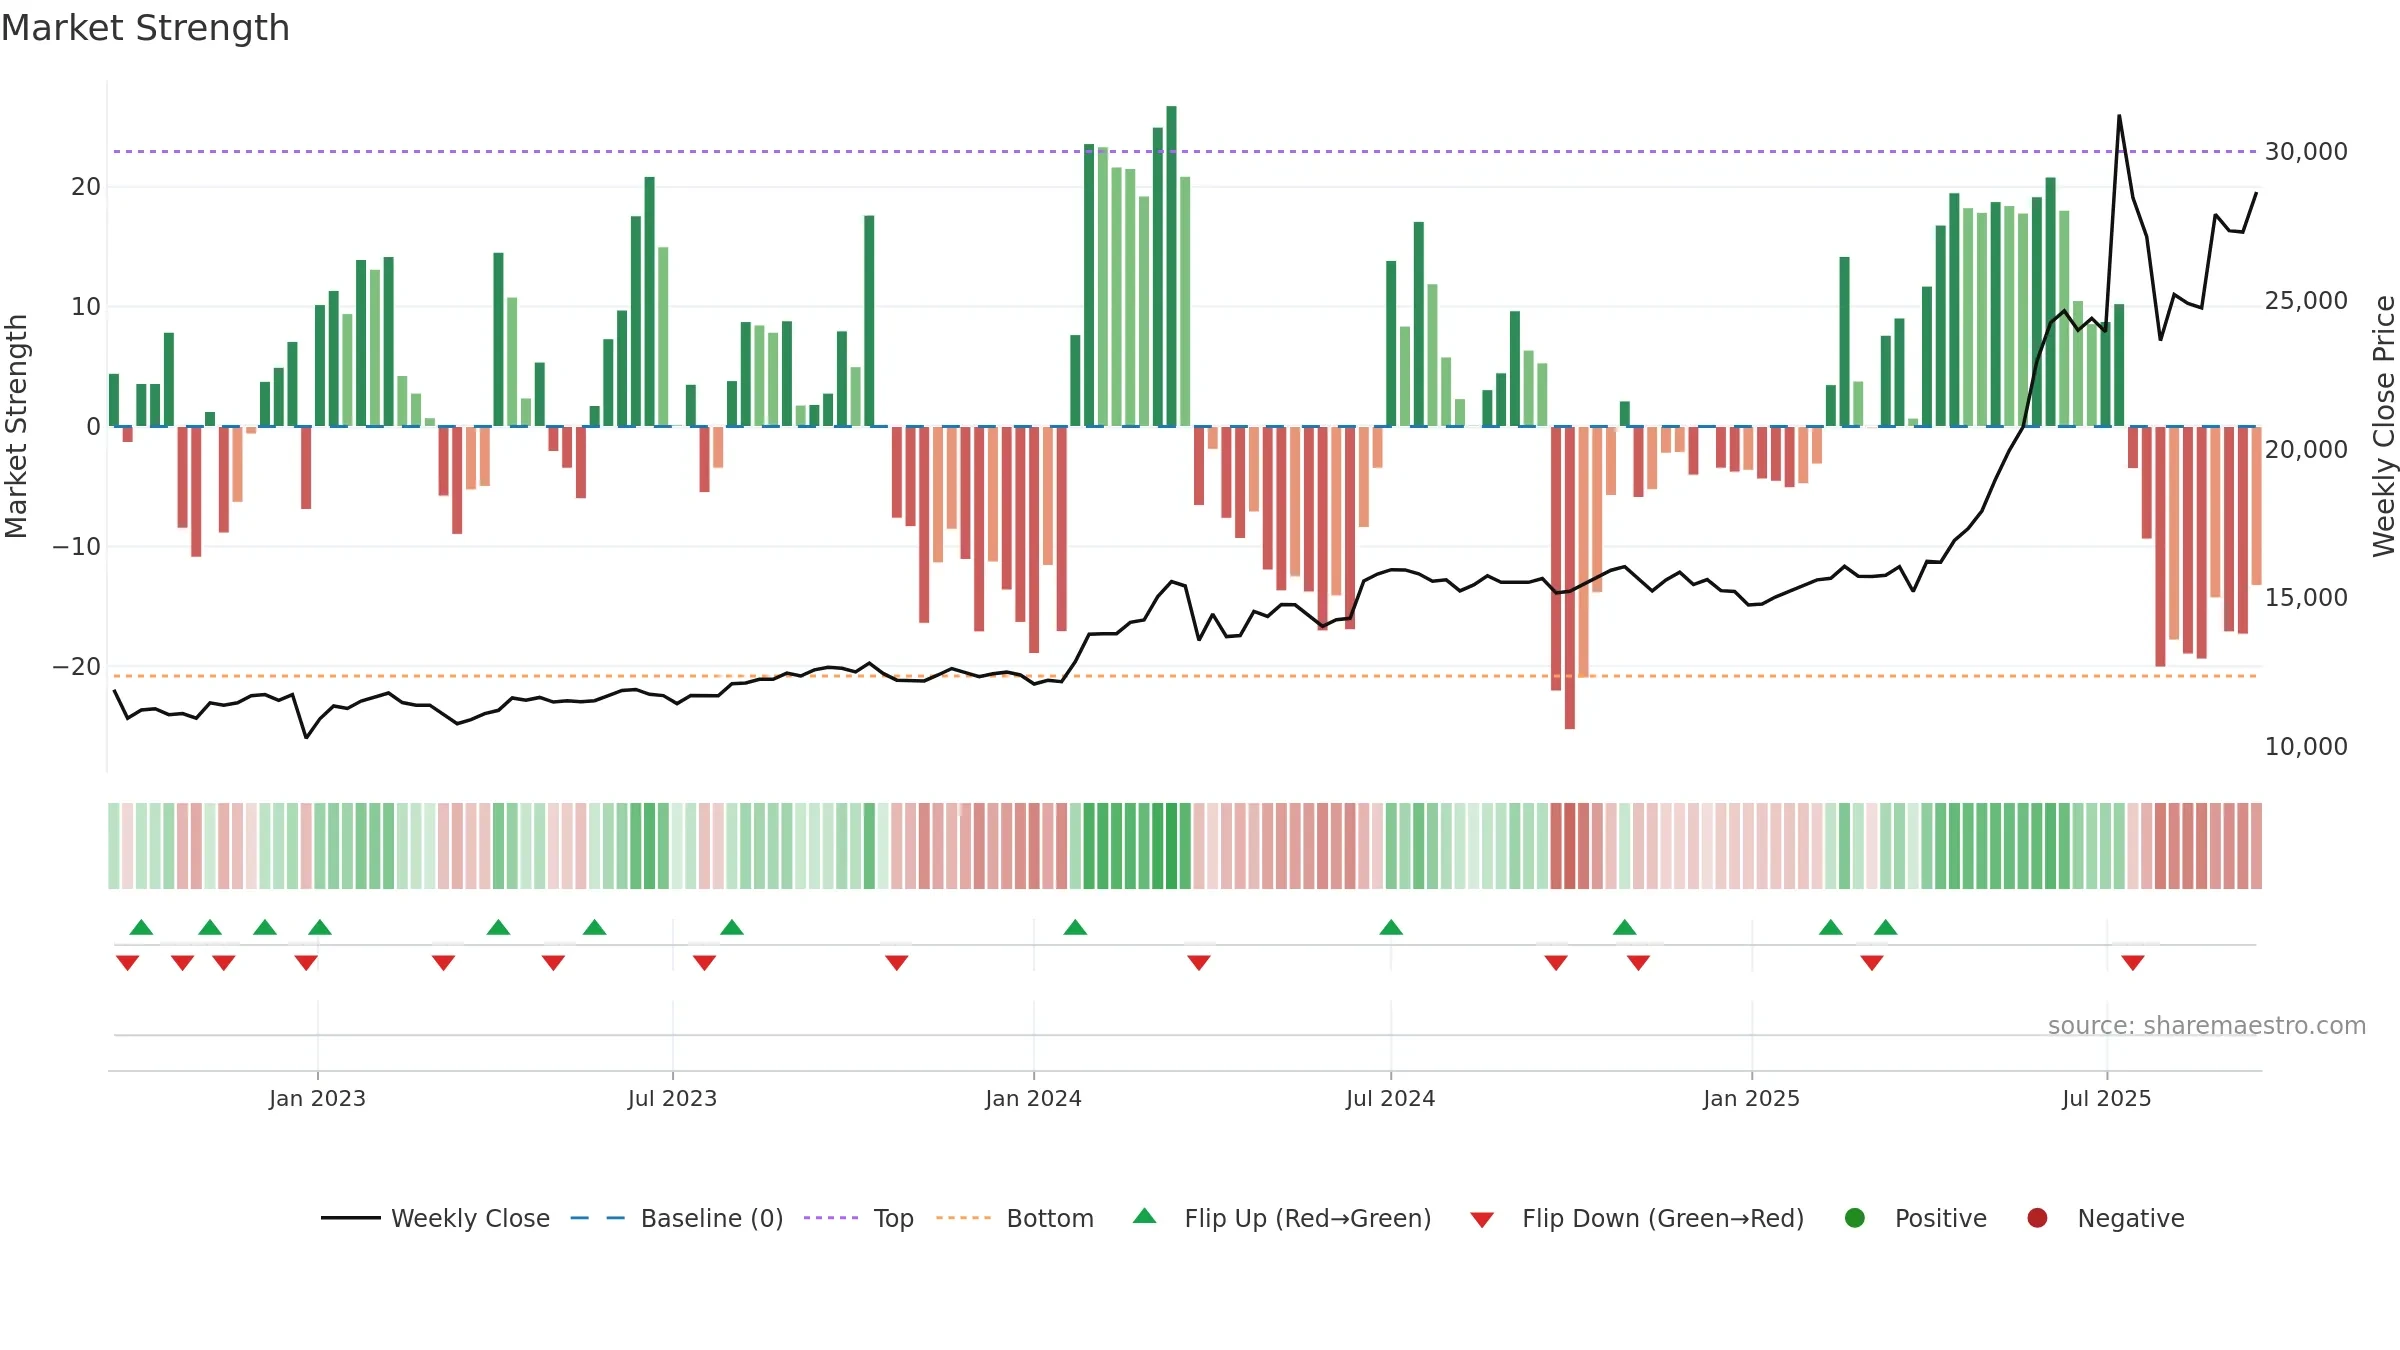Image resolution: width=2400 pixels, height=1350 pixels.
Task: Click the Jan 2025 axis label
Action: tap(1751, 1098)
